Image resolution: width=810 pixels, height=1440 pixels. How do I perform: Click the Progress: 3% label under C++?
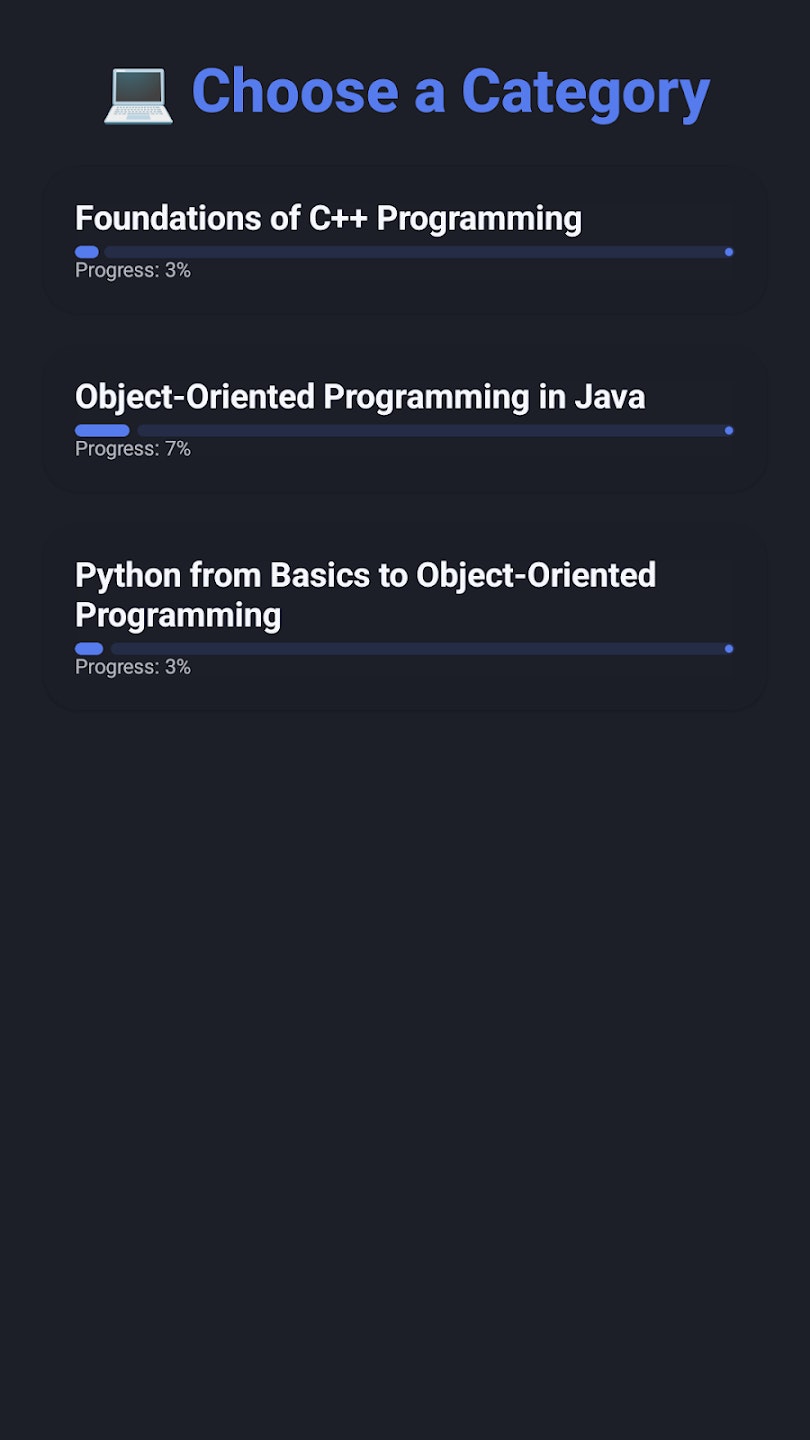[133, 270]
